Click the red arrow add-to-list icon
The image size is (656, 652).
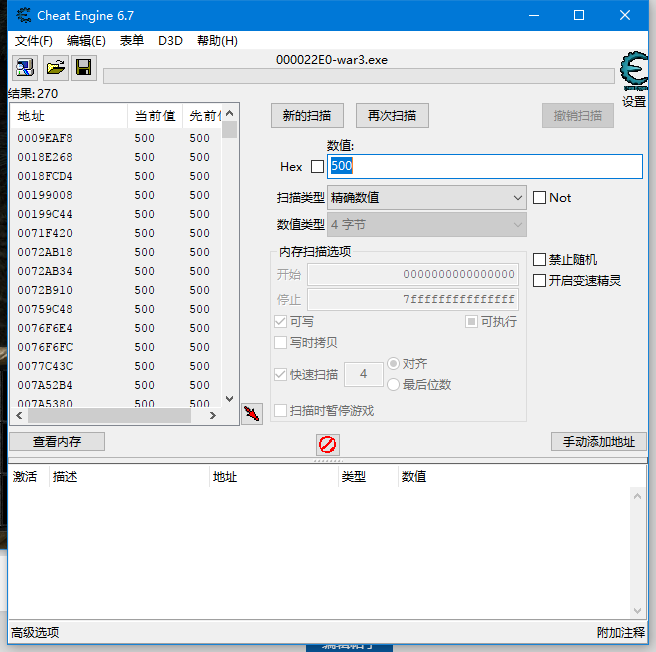[252, 414]
